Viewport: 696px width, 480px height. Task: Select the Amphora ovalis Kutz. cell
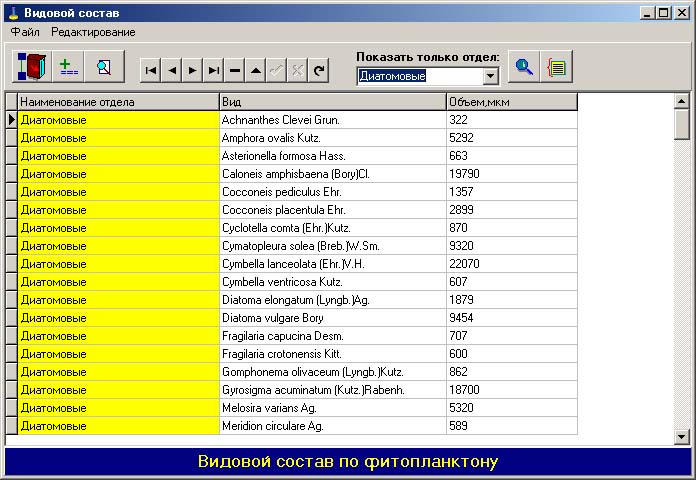[333, 138]
